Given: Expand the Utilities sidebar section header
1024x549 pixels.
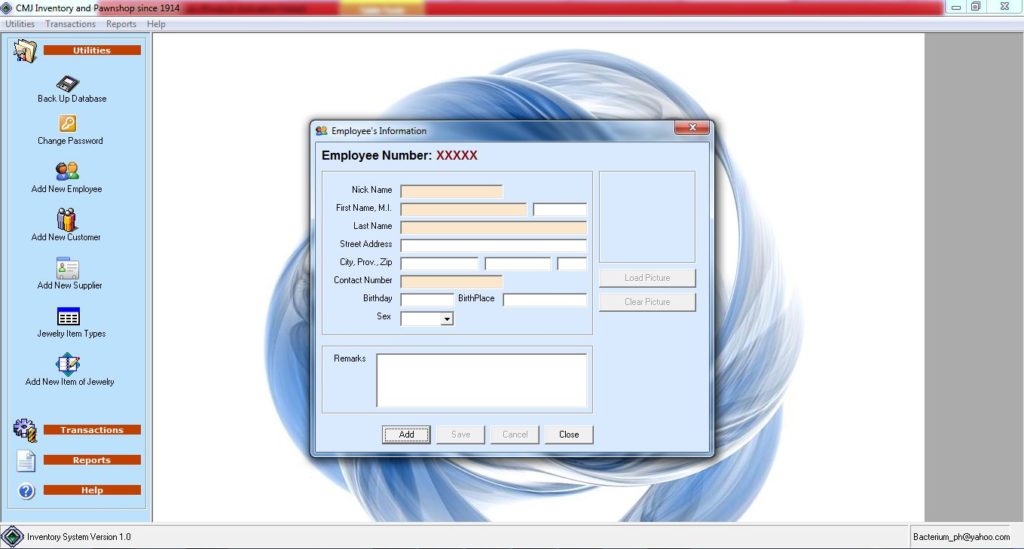Looking at the screenshot, I should click(92, 50).
